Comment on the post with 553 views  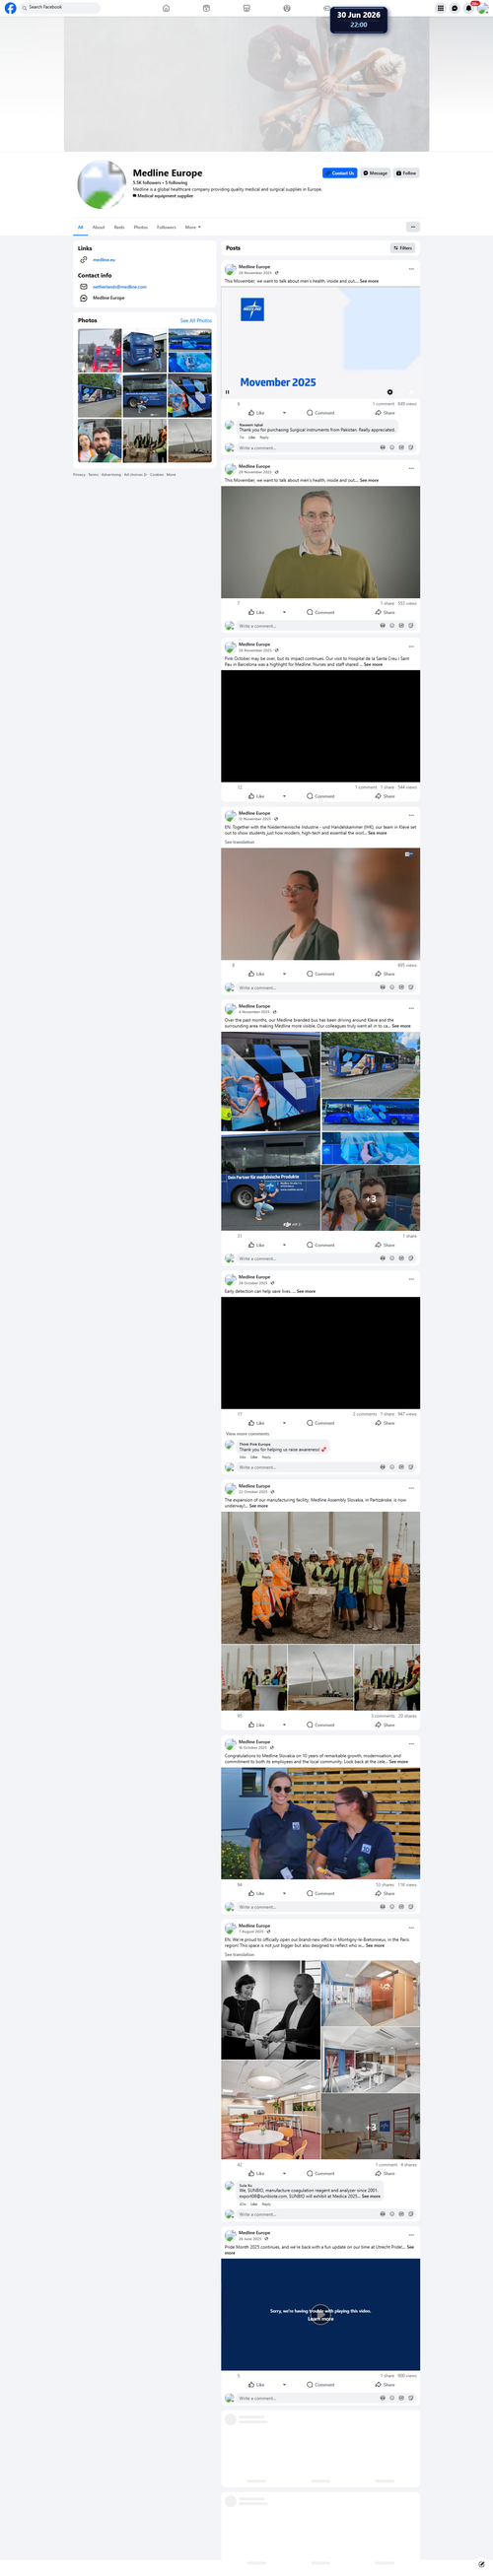coord(321,612)
